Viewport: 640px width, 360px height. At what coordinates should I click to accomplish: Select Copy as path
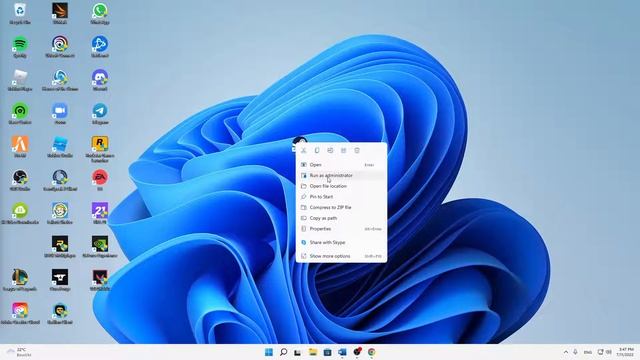point(341,218)
